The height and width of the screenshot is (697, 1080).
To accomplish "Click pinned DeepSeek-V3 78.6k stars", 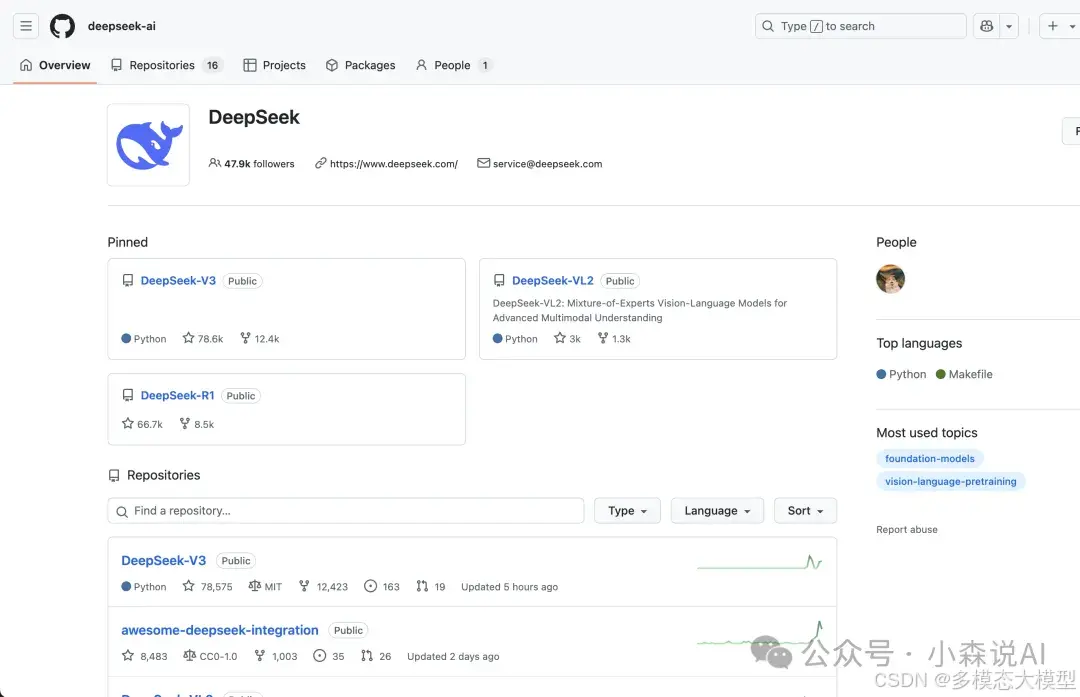I will tap(203, 339).
